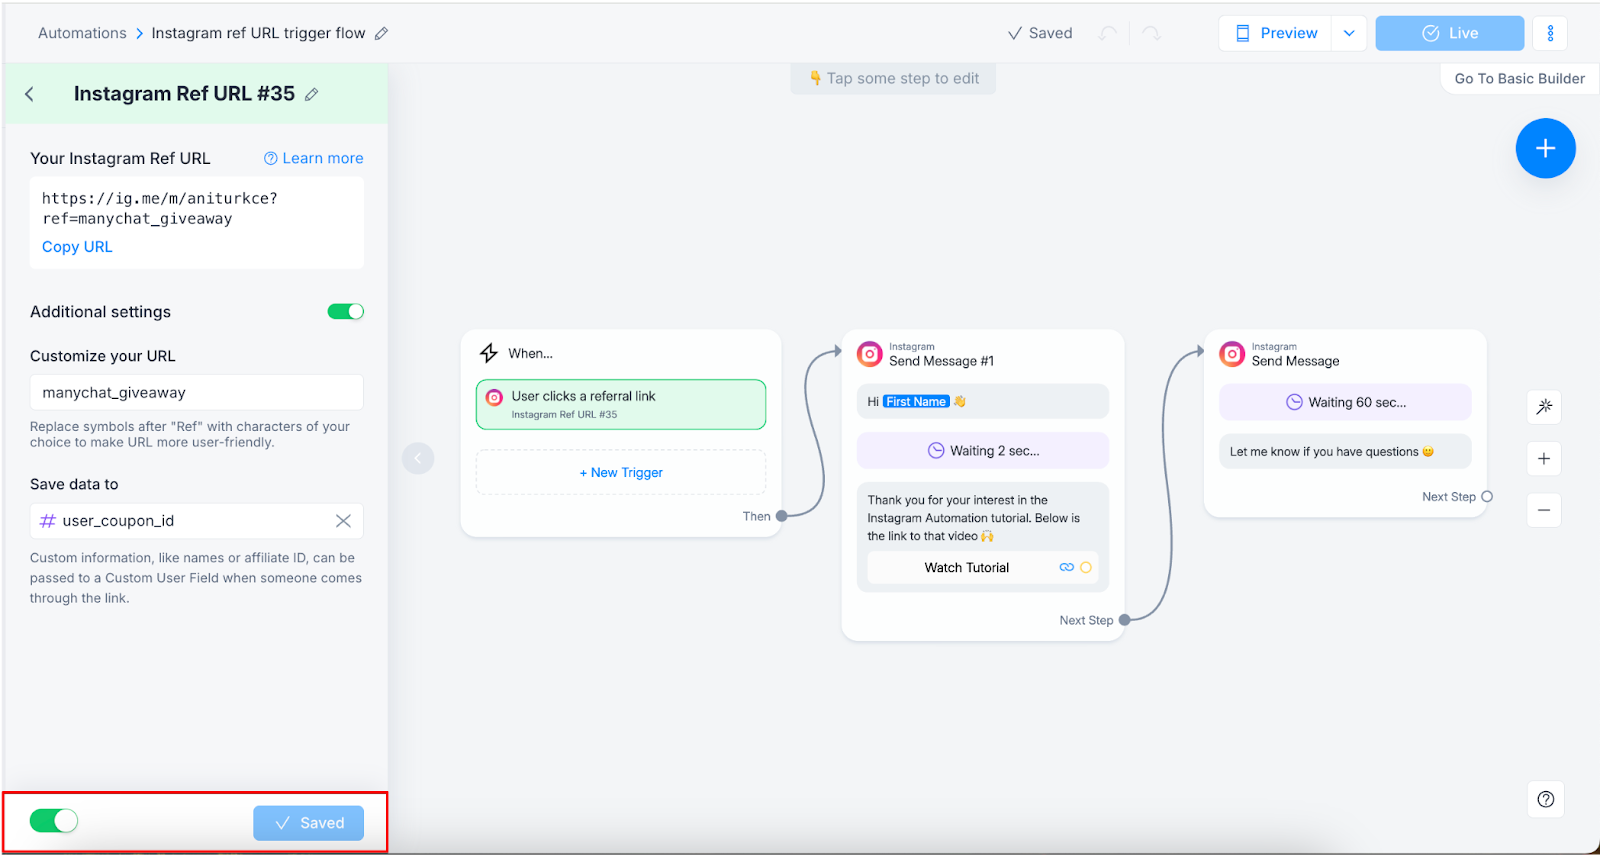The width and height of the screenshot is (1600, 855).
Task: Click Next Step connector of Send Message #1
Action: [x=1124, y=620]
